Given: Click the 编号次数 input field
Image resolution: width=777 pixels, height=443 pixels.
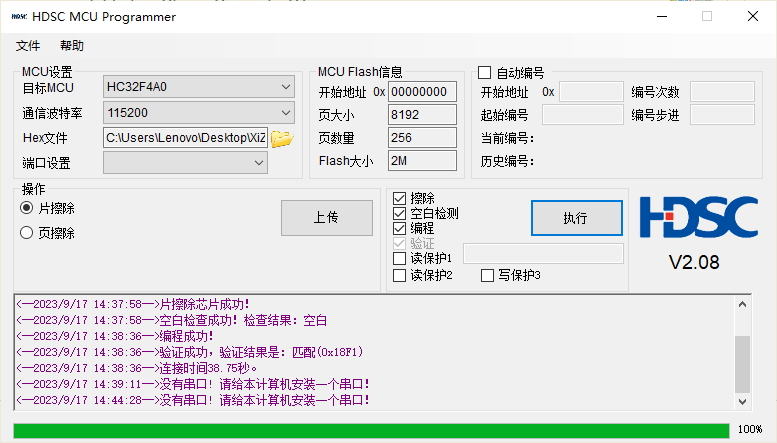Looking at the screenshot, I should point(722,92).
